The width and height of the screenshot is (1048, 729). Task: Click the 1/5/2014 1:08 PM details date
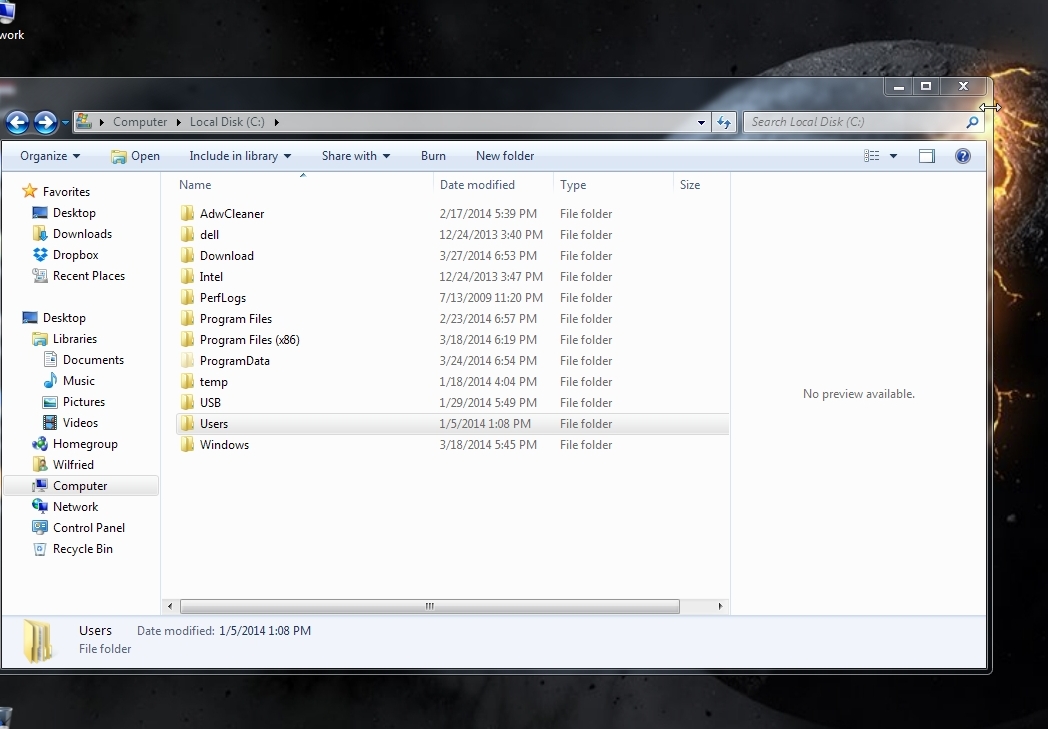tap(265, 631)
